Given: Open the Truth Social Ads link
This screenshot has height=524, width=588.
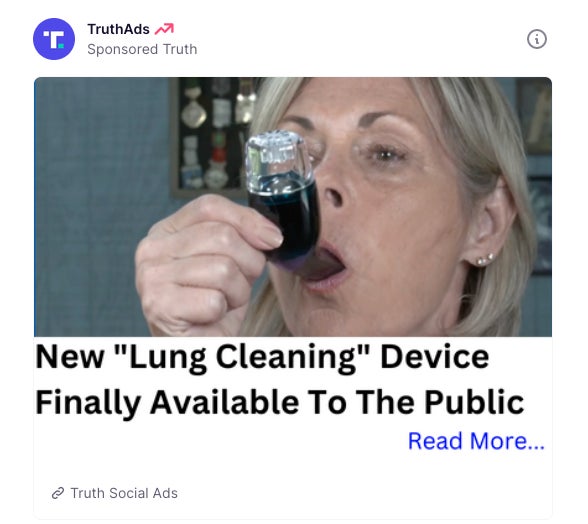Looking at the screenshot, I should coord(124,493).
